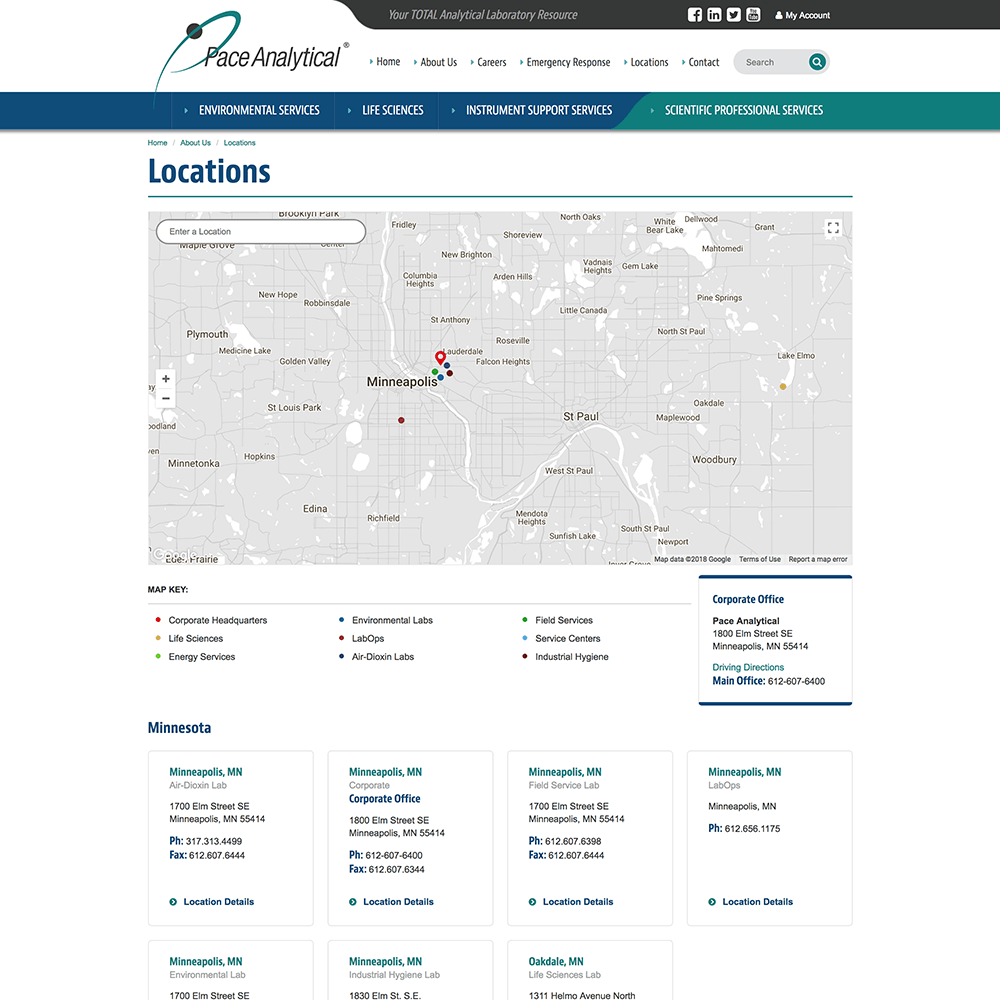This screenshot has height=1000, width=1000.
Task: Click Main Office phone 612-607-6400
Action: point(796,681)
